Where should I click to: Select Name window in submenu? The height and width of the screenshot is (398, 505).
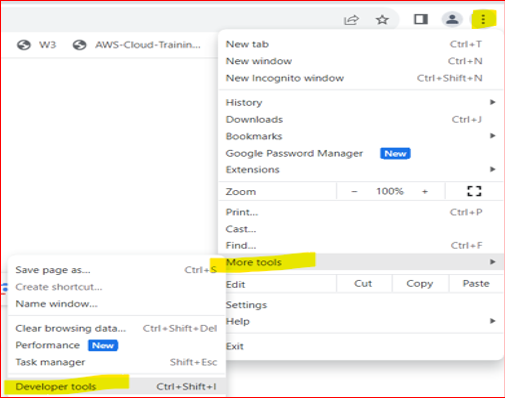[x=117, y=304]
